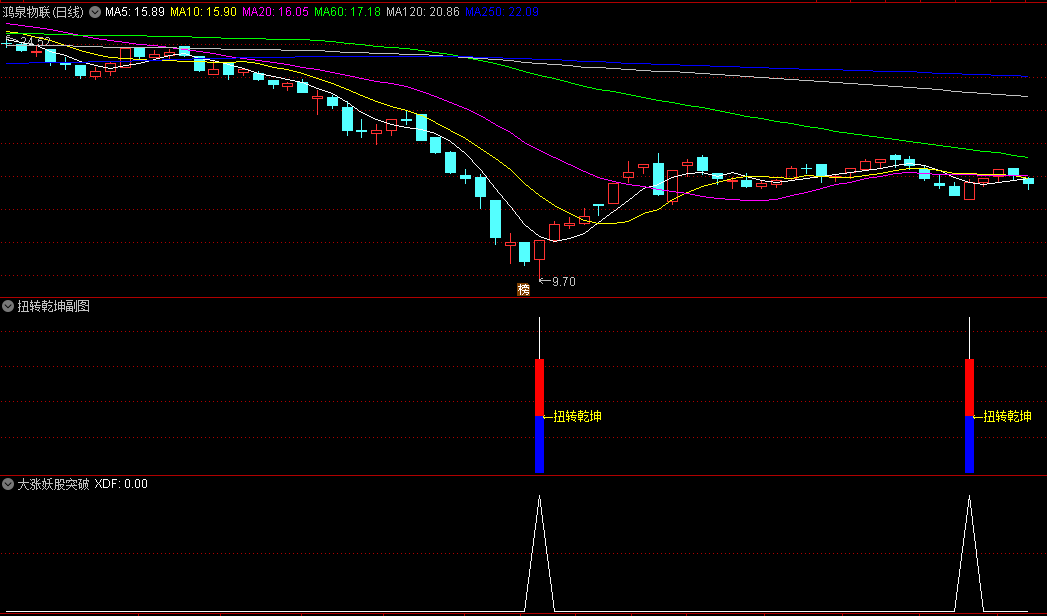Click the second 扭转乾坤 signal label near right edge
The image size is (1047, 616).
1007,416
